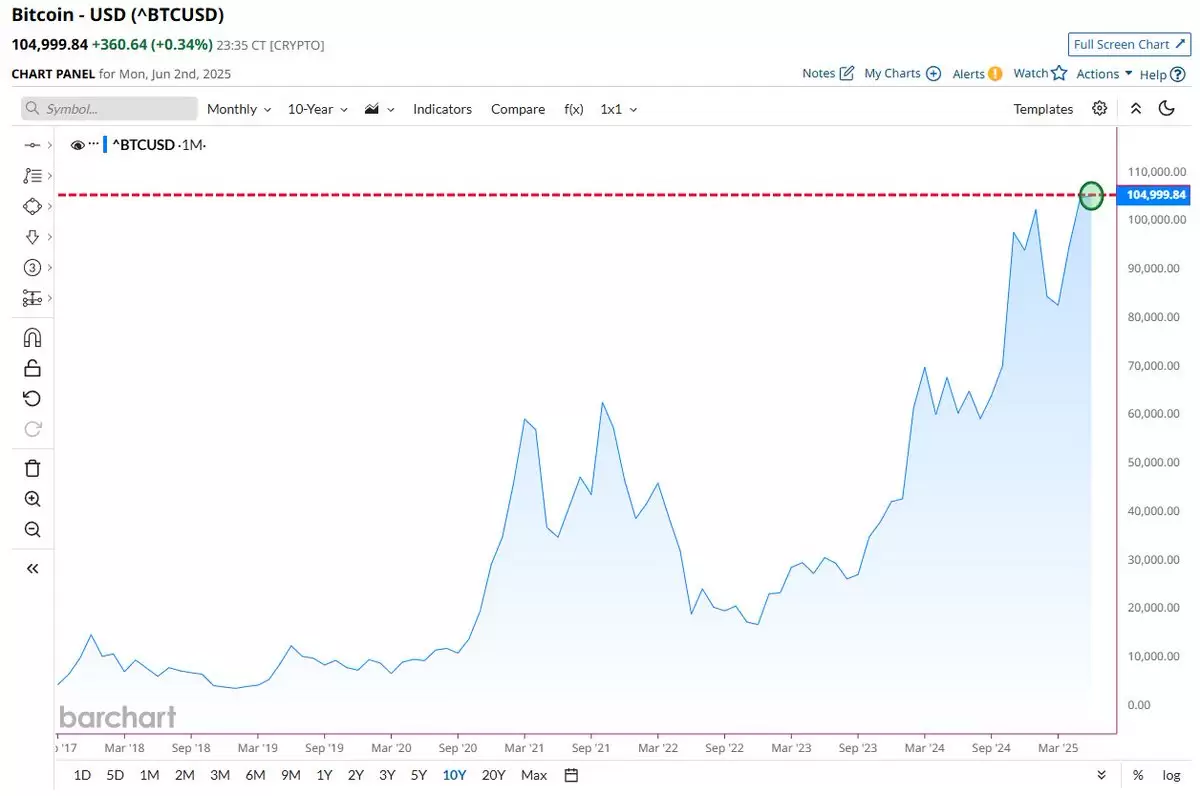Open the f(x) expressions button

574,109
